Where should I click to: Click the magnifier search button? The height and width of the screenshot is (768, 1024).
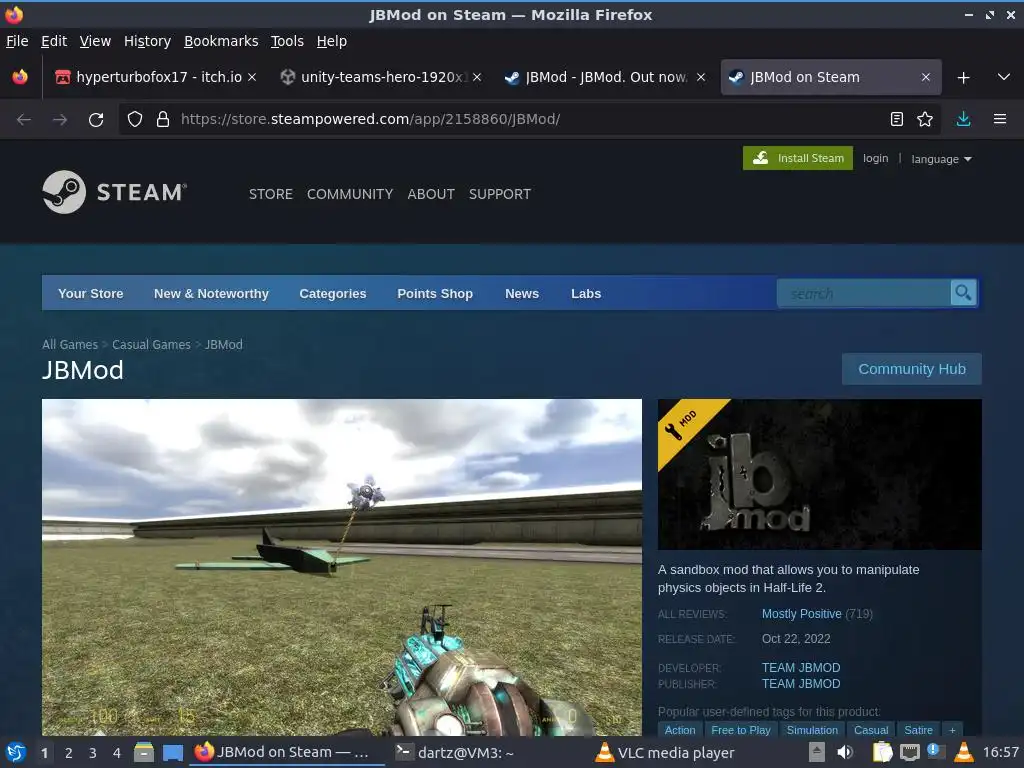(x=963, y=293)
